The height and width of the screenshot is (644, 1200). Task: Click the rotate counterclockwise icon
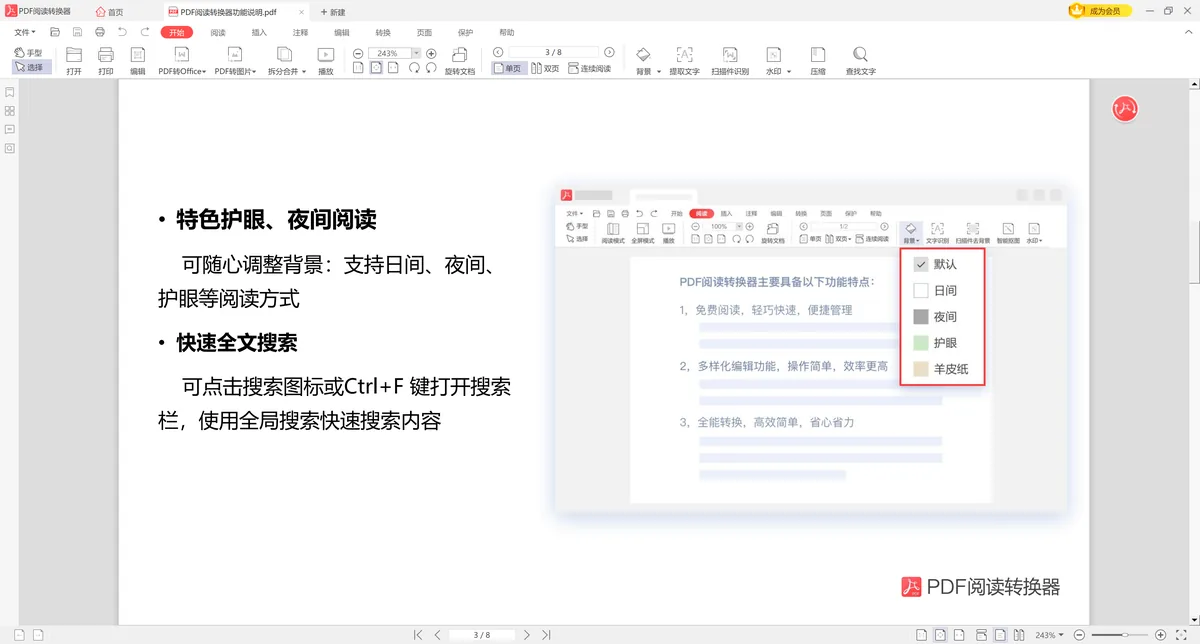pyautogui.click(x=431, y=68)
